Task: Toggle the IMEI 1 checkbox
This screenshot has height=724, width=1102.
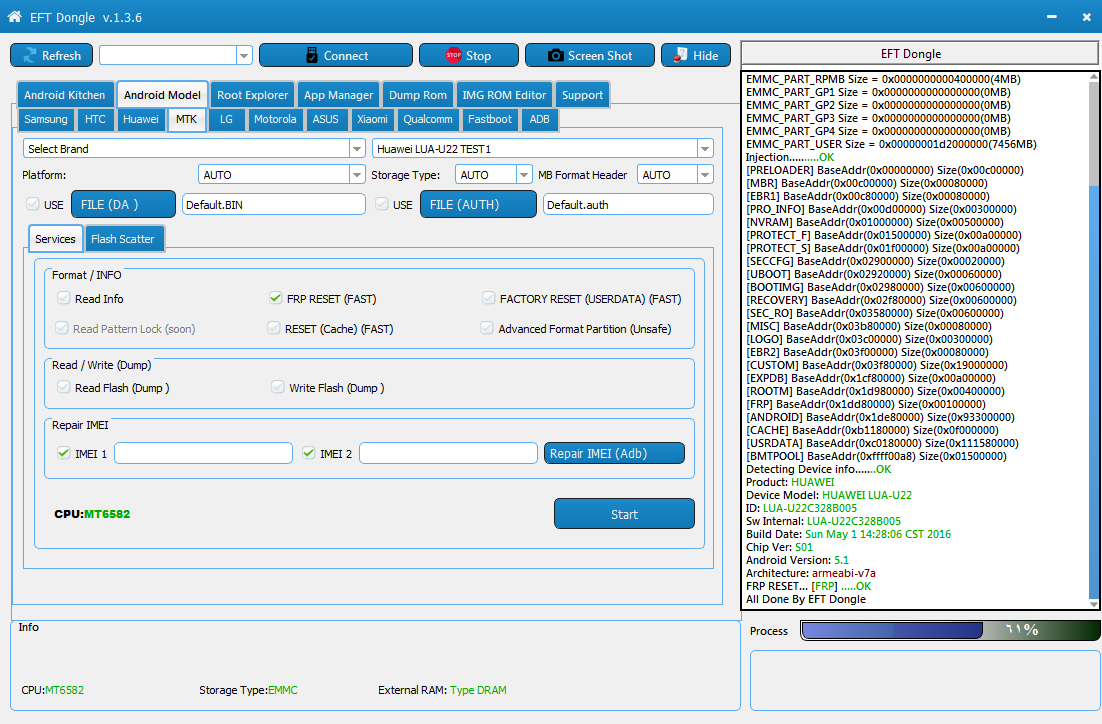Action: (64, 453)
